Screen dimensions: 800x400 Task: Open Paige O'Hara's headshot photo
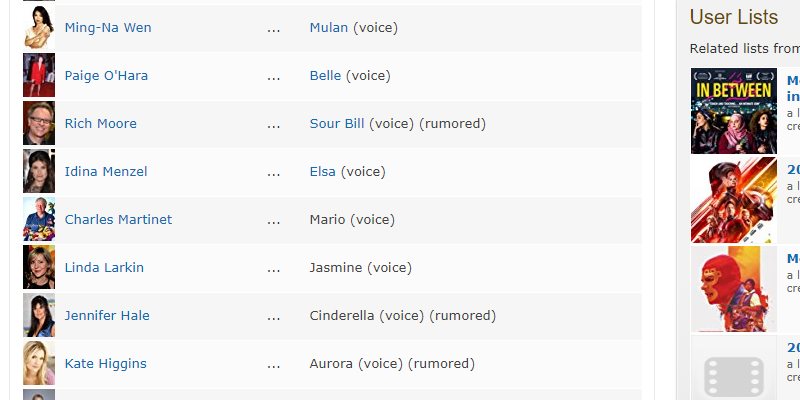pyautogui.click(x=39, y=75)
